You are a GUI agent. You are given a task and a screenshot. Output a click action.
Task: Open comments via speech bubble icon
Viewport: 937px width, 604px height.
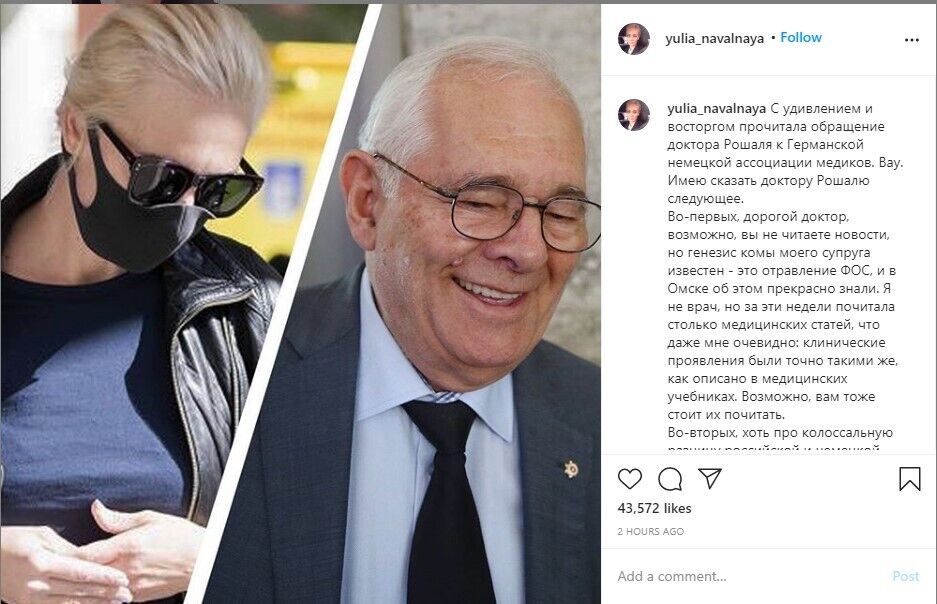coord(670,479)
